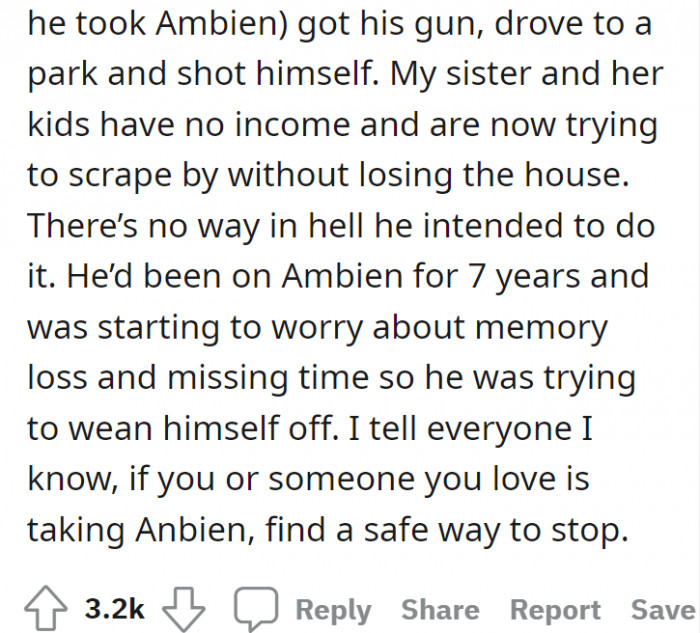Image resolution: width=700 pixels, height=633 pixels.
Task: Click the line starting "he took Ambien)"
Action: coord(340,23)
